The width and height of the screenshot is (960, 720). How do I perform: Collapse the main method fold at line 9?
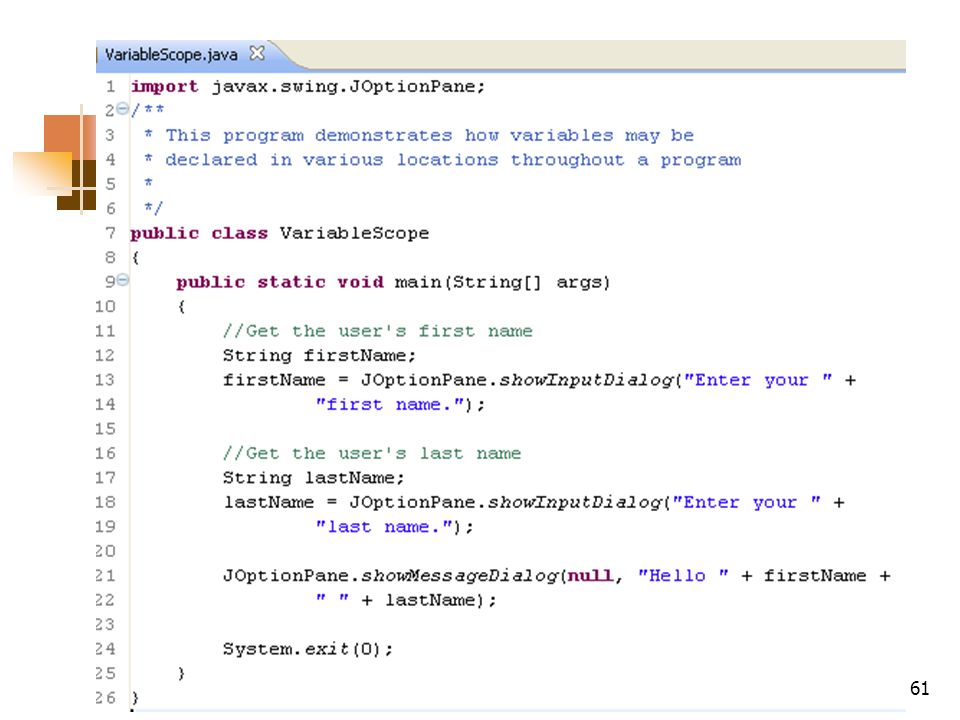coord(122,280)
